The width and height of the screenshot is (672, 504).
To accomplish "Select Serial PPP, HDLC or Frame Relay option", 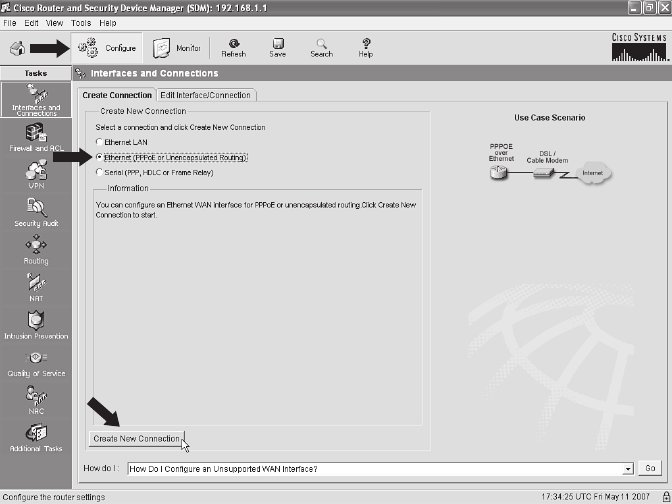I will [99, 172].
